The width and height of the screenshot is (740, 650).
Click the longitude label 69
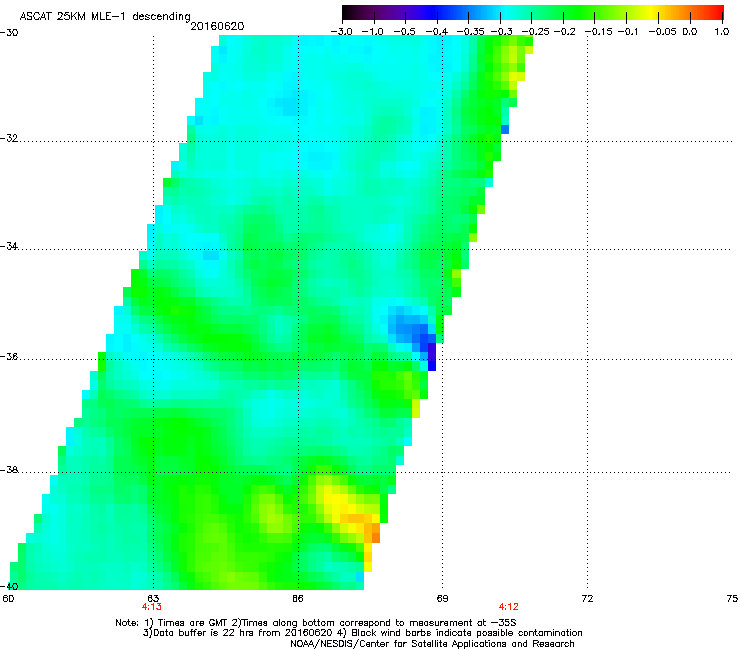pos(442,599)
